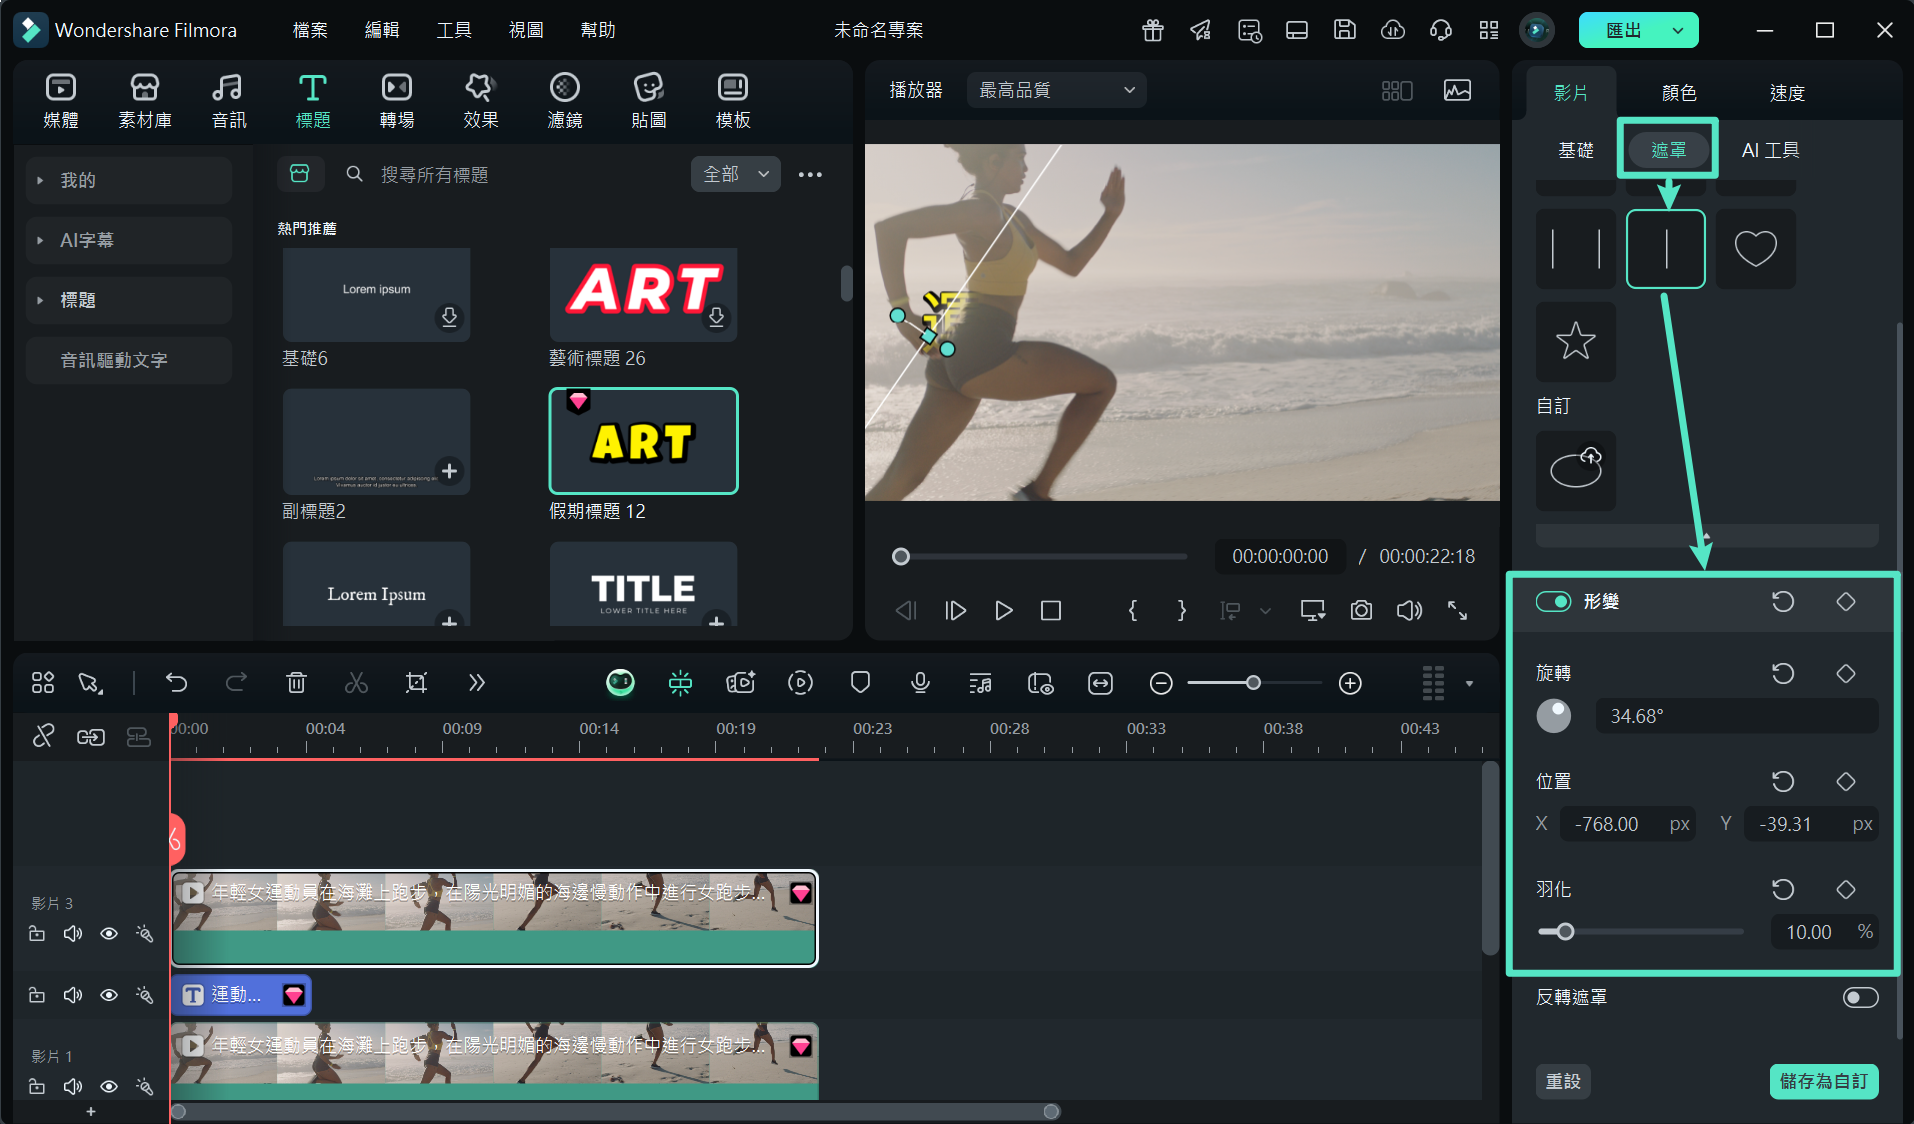Click the save project floppy icon
This screenshot has height=1124, width=1914.
pyautogui.click(x=1344, y=30)
